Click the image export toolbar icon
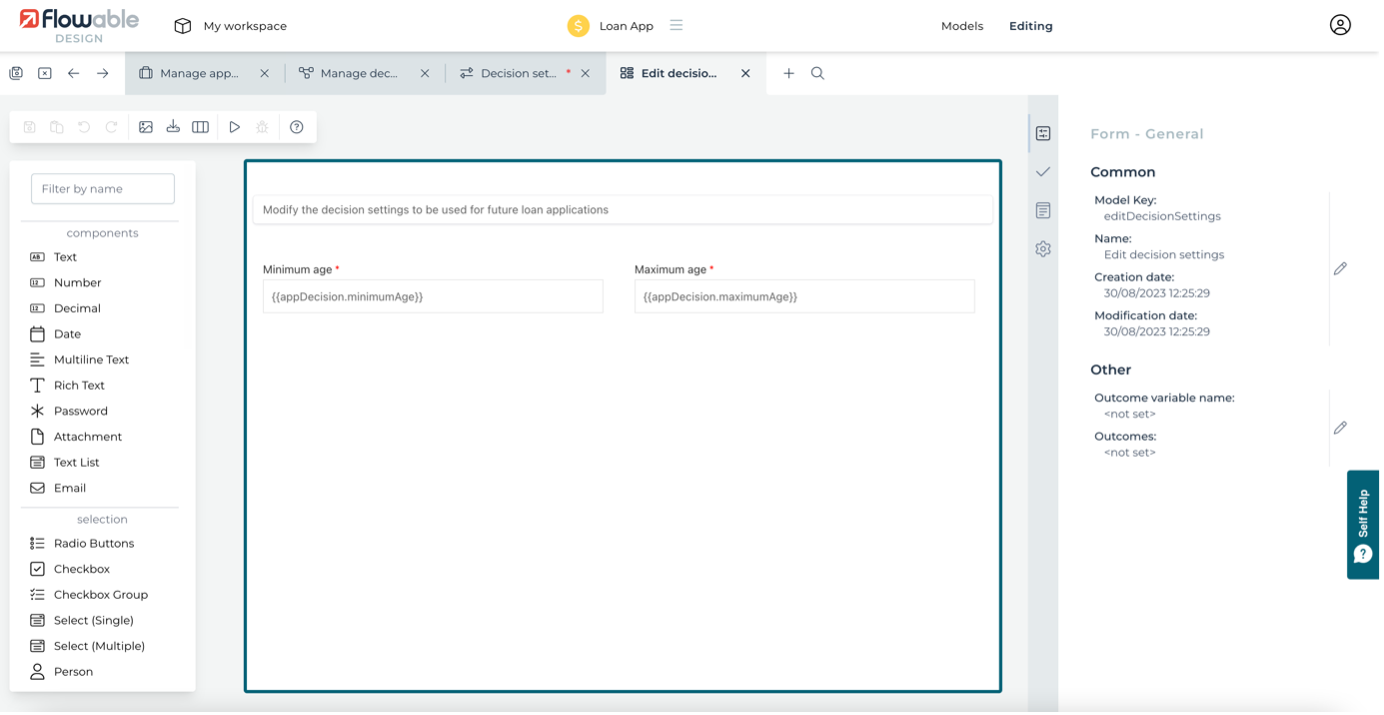The height and width of the screenshot is (715, 1384). click(146, 127)
